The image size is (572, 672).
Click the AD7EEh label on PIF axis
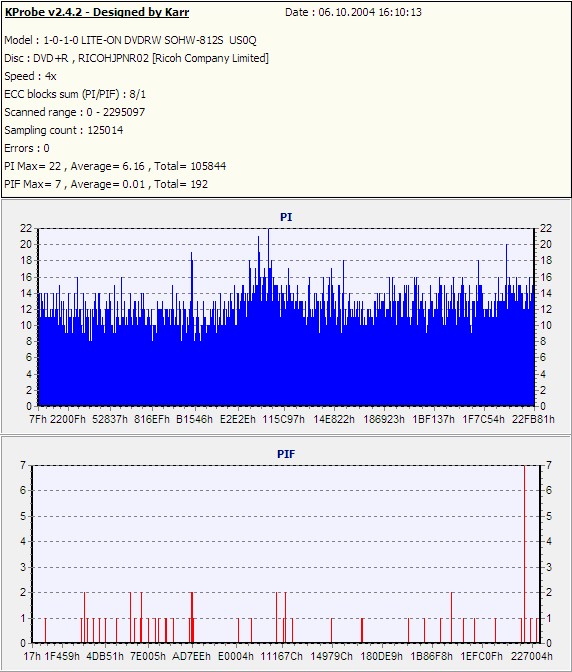point(192,657)
